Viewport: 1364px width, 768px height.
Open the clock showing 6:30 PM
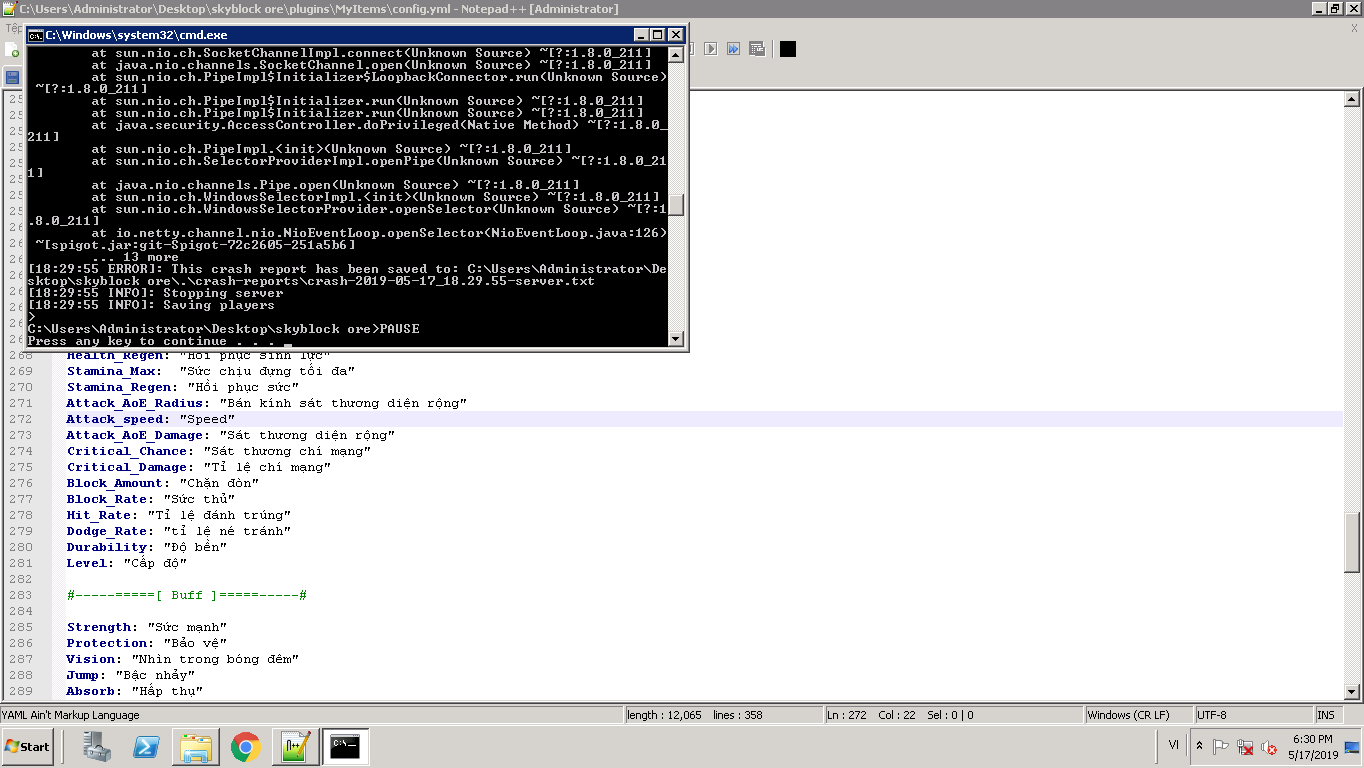[x=1311, y=746]
